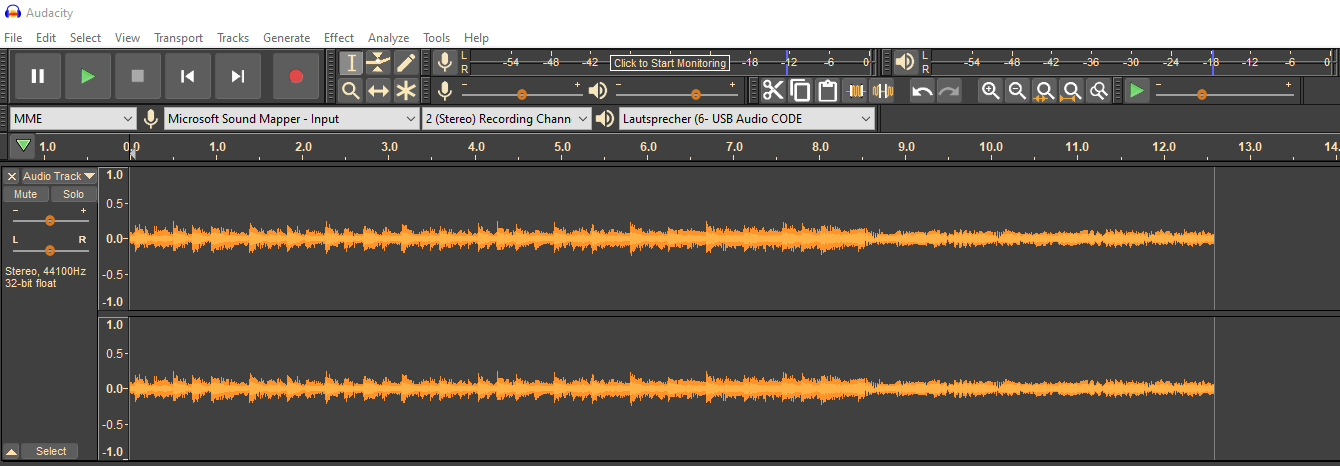Adjust the track pan L/R slider
This screenshot has width=1340, height=466.
(50, 250)
